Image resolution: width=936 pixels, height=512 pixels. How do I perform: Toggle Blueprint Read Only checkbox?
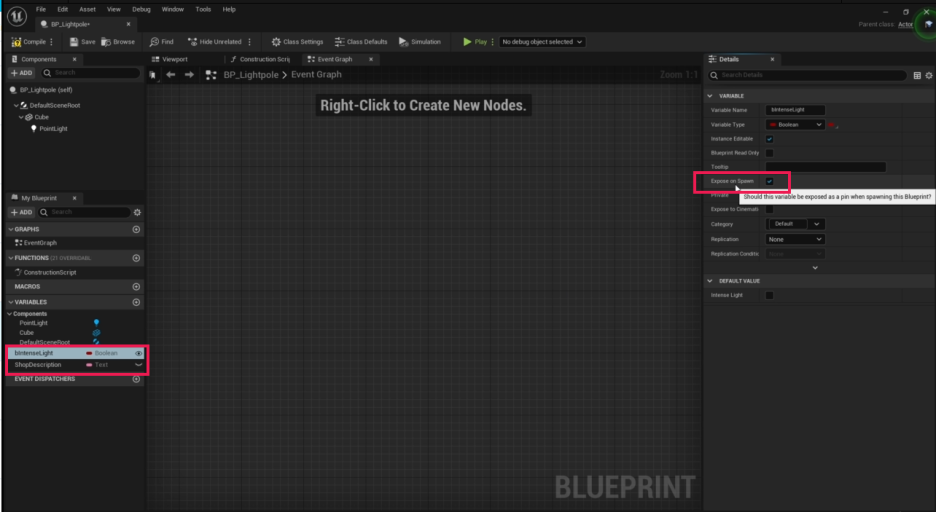coord(769,153)
